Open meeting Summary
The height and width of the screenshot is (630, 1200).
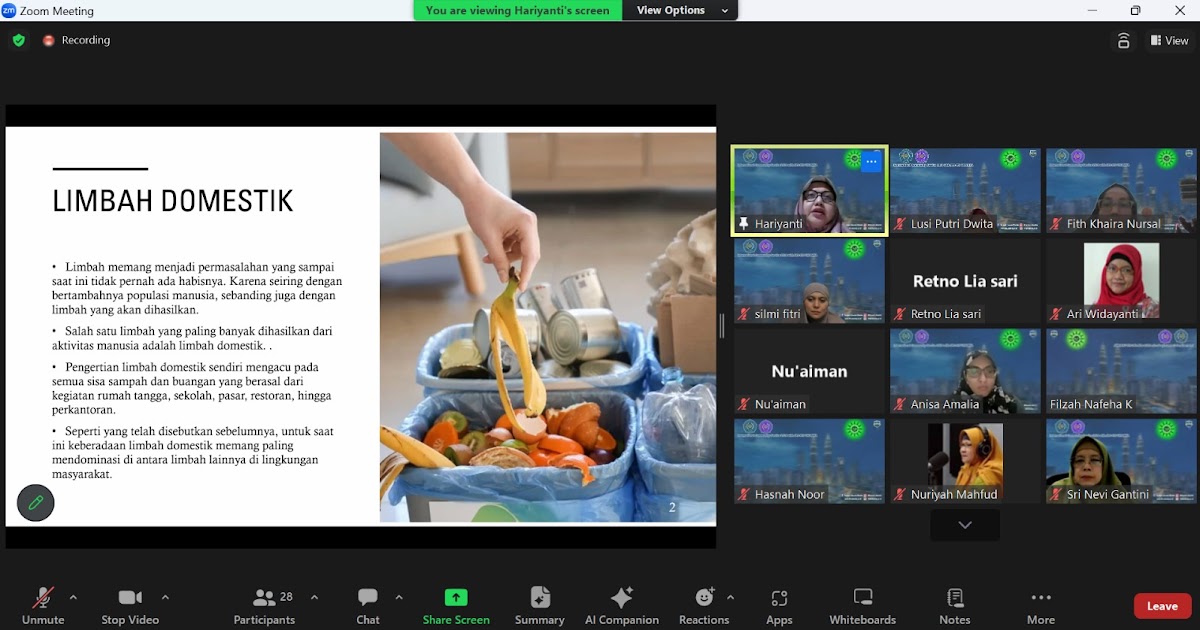pyautogui.click(x=540, y=605)
